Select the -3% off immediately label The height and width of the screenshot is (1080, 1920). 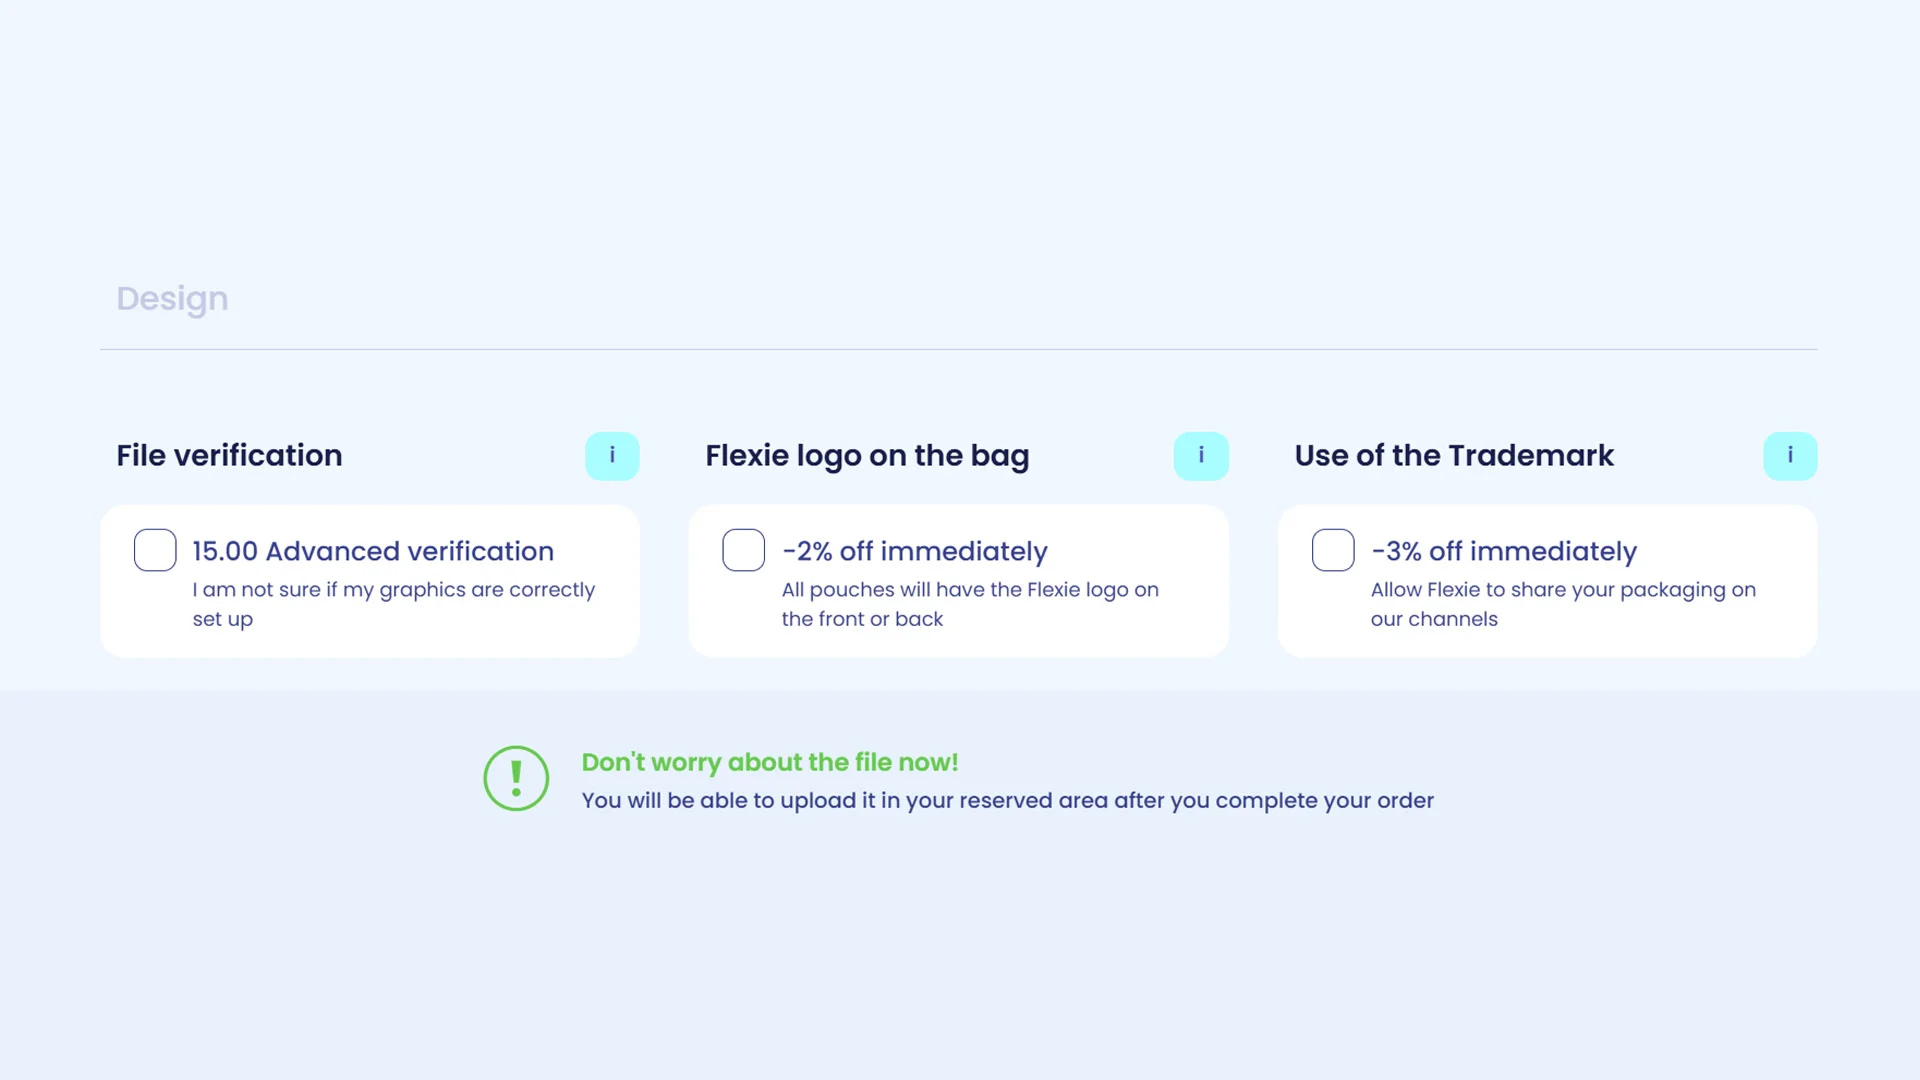pyautogui.click(x=1504, y=551)
